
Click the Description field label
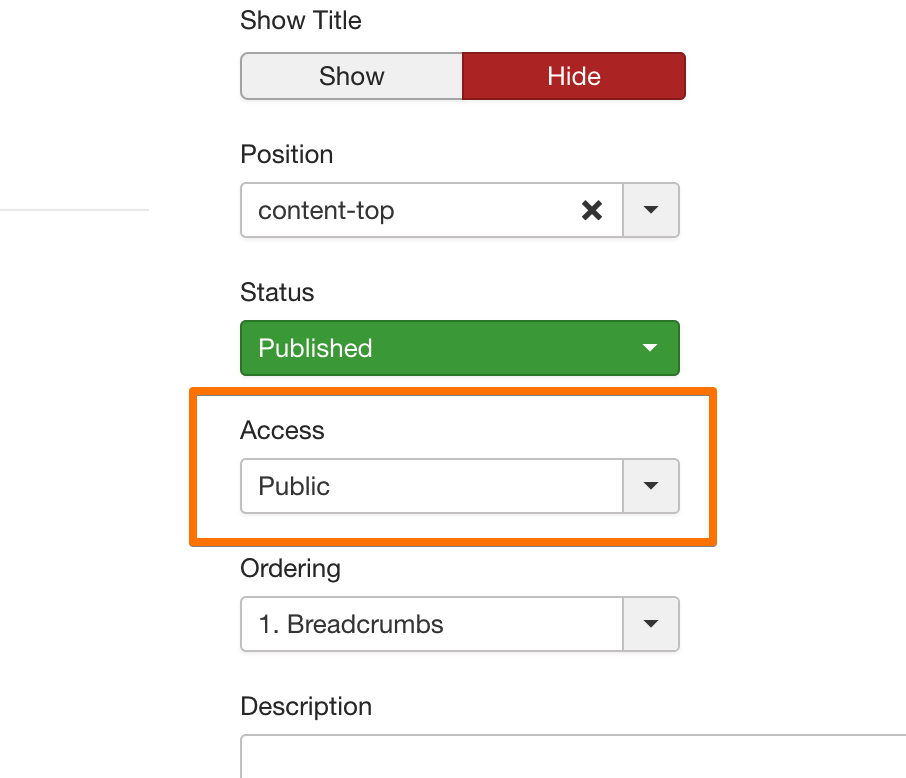(306, 706)
